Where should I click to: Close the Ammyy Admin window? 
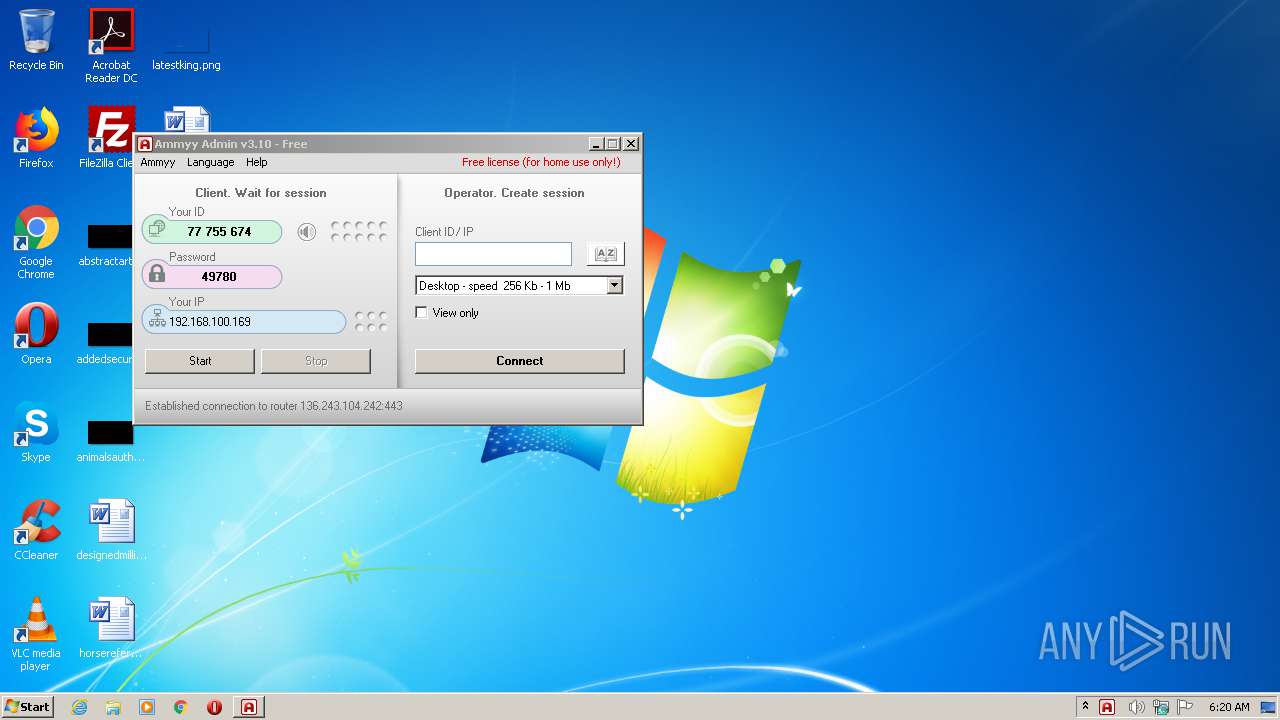coord(630,144)
